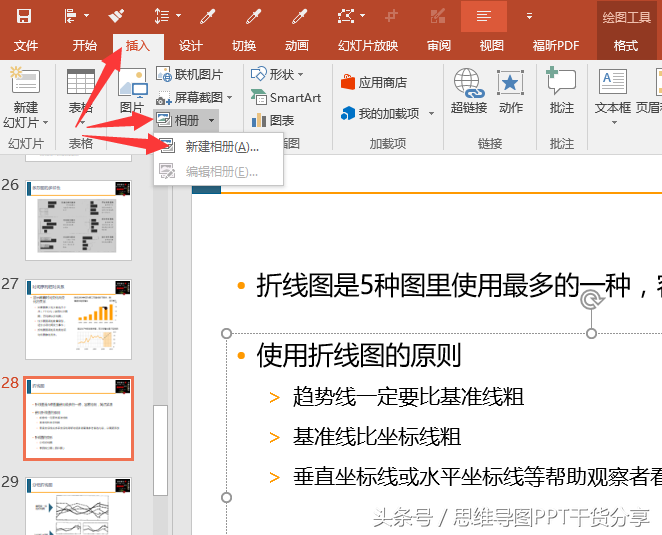Screen dimensions: 662x535
Task: Click the Save icon in quick access toolbar
Action: click(24, 16)
